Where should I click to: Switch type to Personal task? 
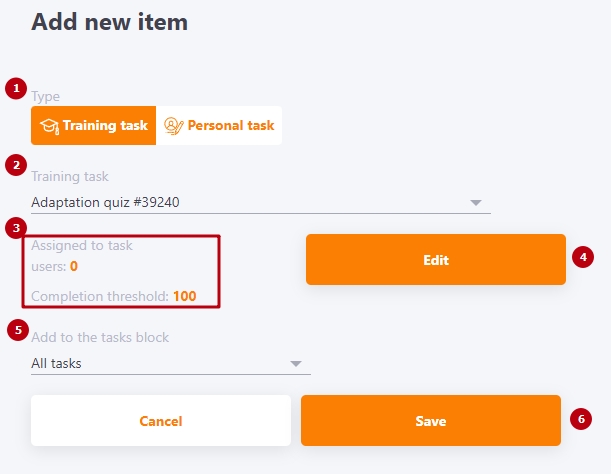[219, 126]
